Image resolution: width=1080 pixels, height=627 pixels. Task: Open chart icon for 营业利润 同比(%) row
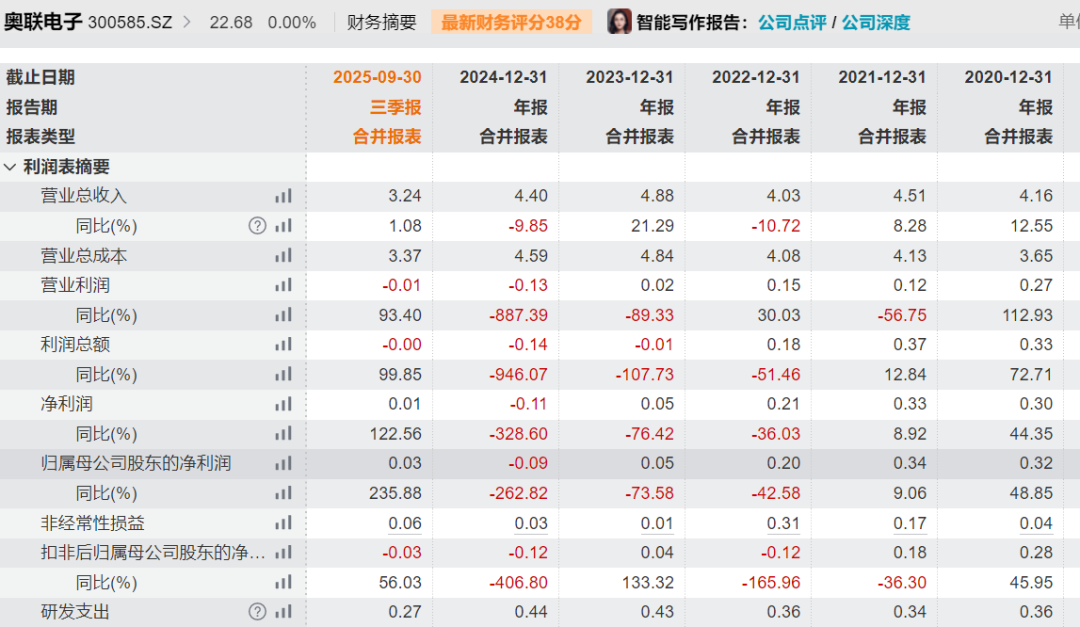click(283, 315)
